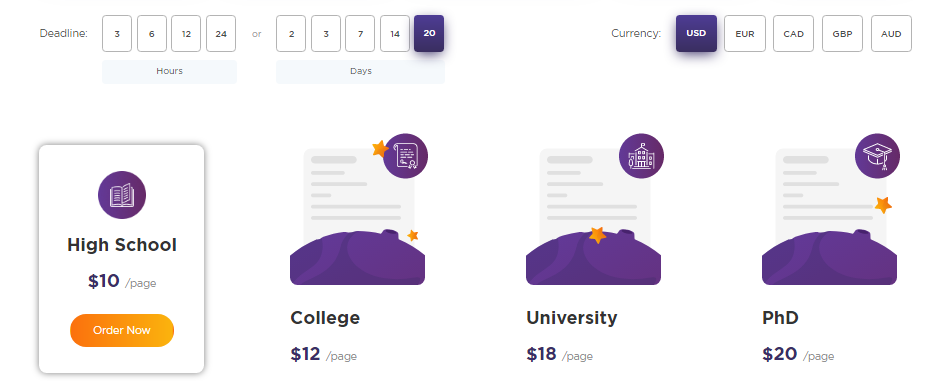Click the PhD graduation cap icon
Viewport: 948px width, 381px height.
[877, 156]
